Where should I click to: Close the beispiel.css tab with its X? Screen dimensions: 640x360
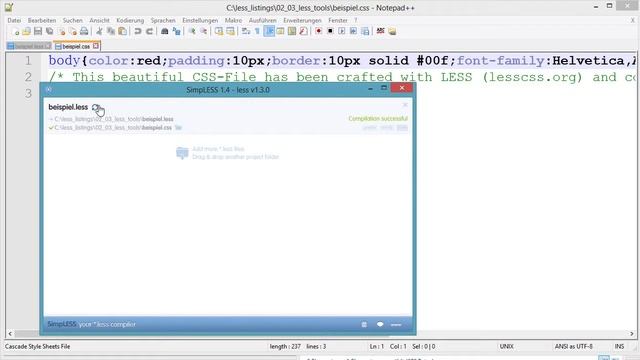click(x=96, y=46)
